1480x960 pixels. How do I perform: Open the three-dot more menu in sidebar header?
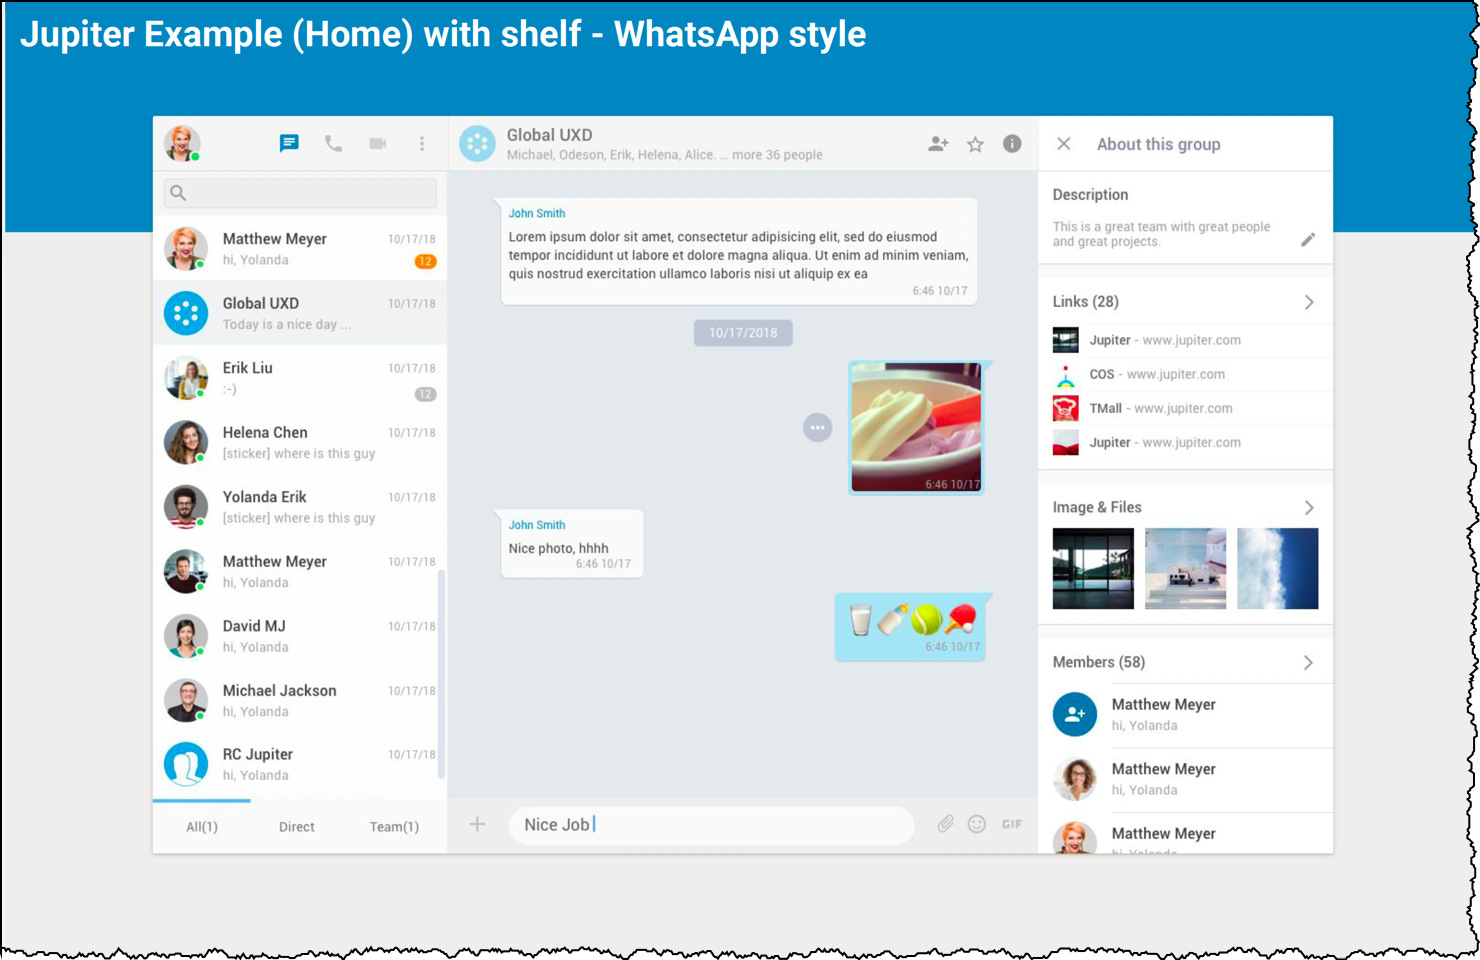pos(422,144)
